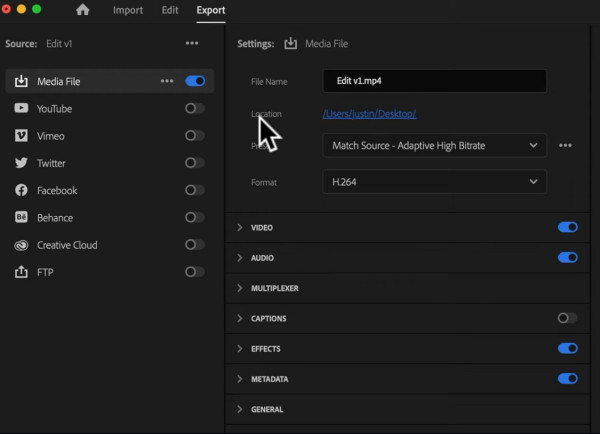The width and height of the screenshot is (600, 434).
Task: Click the Vimeo destination icon
Action: coord(21,135)
